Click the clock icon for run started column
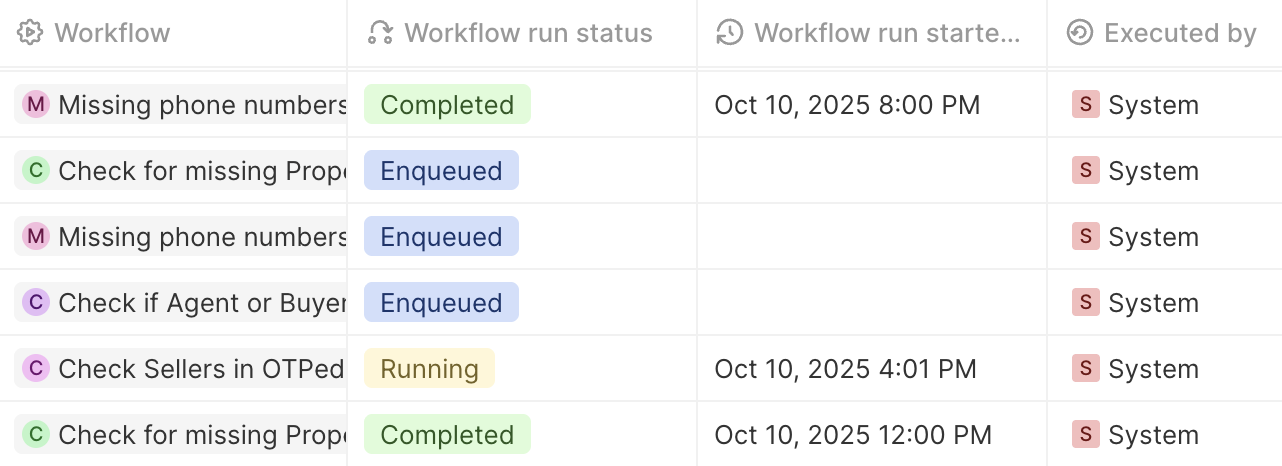The width and height of the screenshot is (1282, 466). coord(730,33)
